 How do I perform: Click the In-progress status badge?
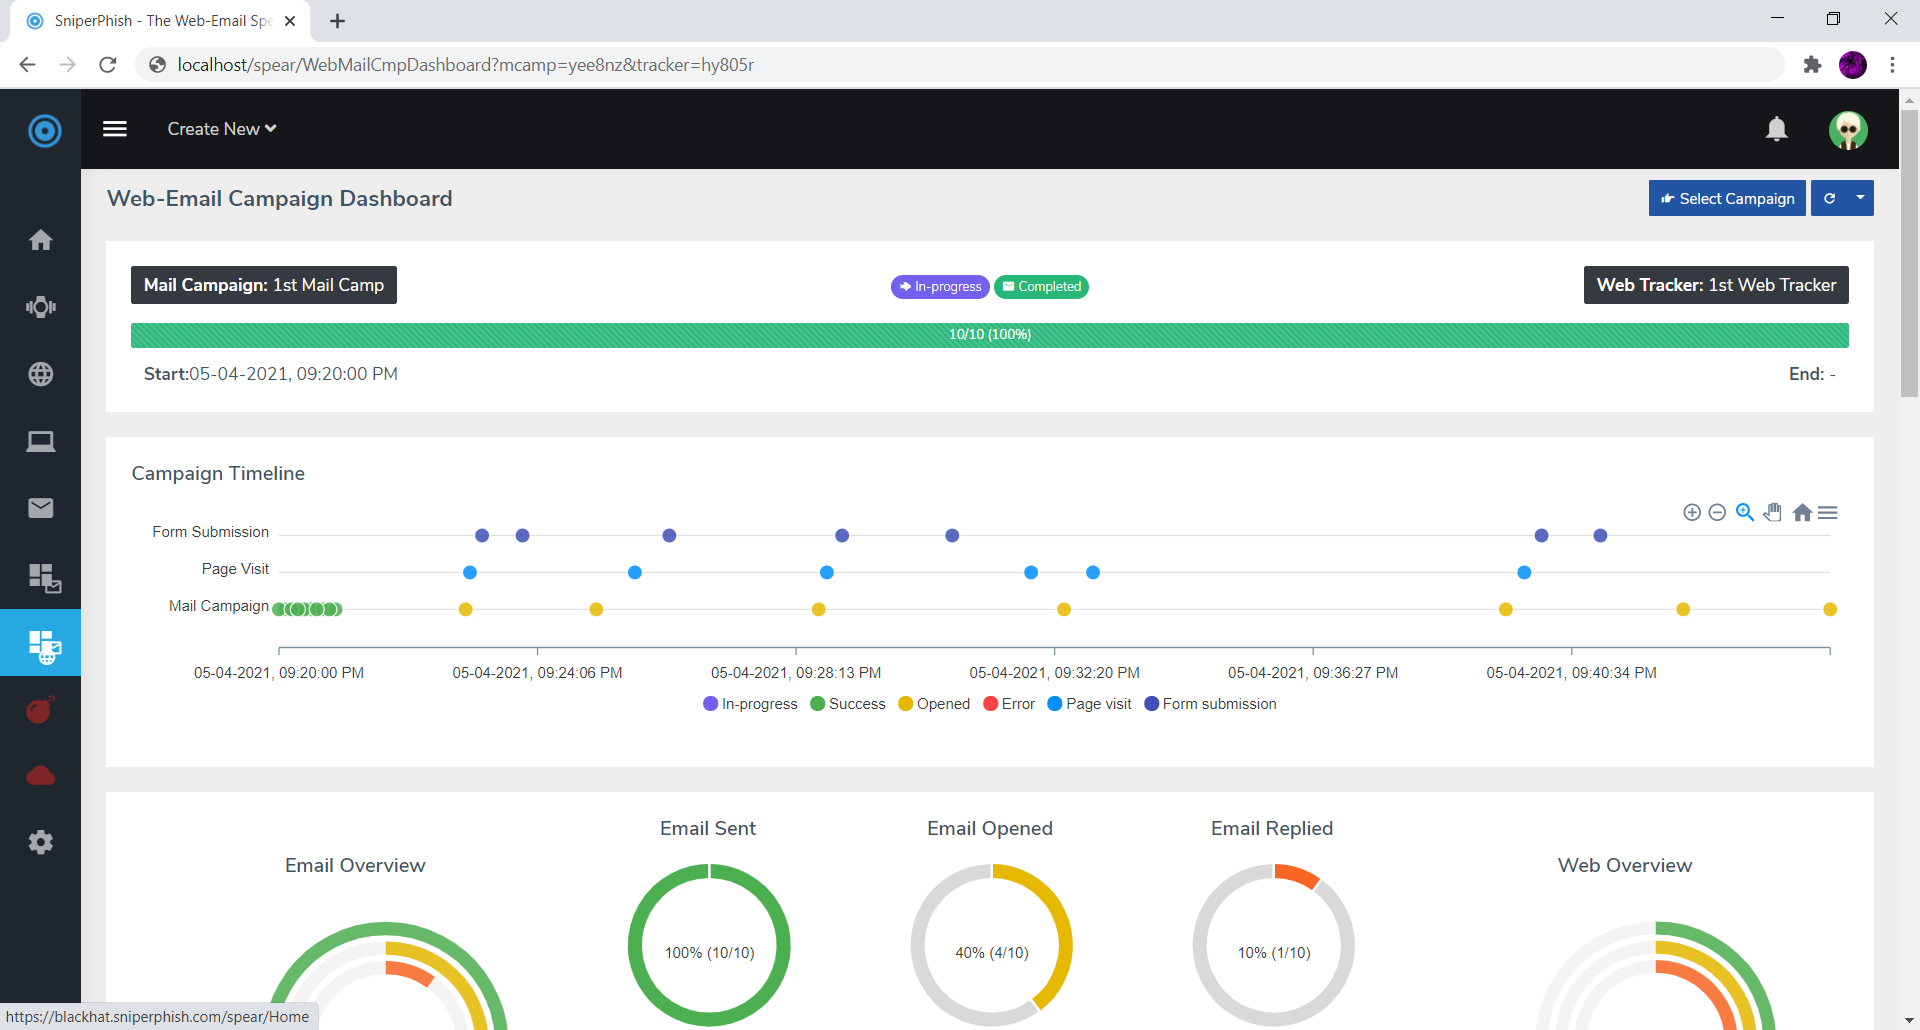(940, 287)
